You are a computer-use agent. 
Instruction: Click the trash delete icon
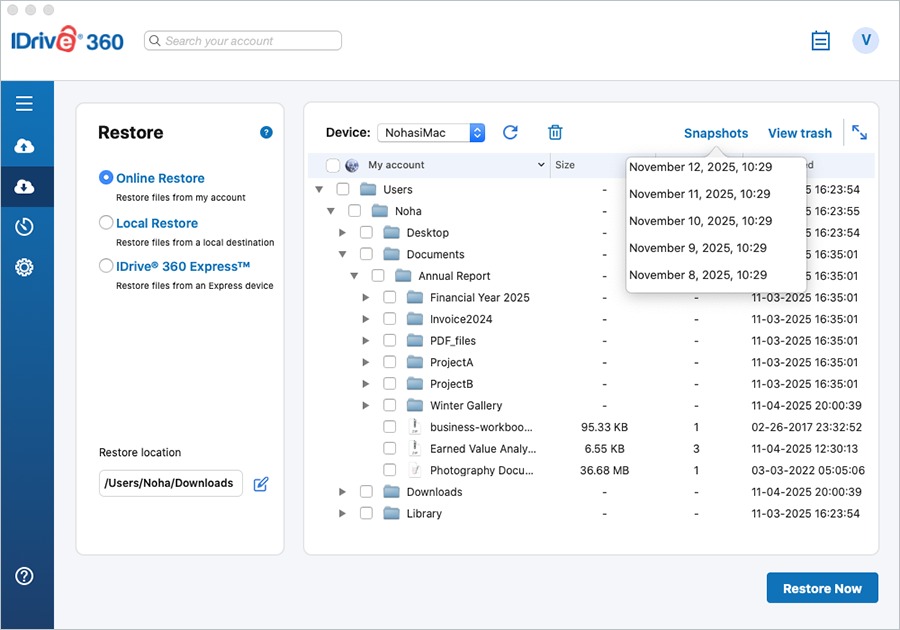(x=555, y=133)
